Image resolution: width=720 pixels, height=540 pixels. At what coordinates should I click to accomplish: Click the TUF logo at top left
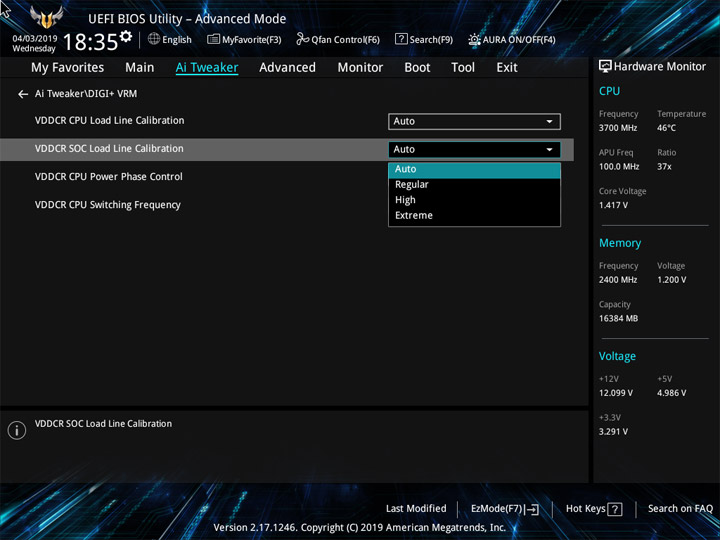46,17
